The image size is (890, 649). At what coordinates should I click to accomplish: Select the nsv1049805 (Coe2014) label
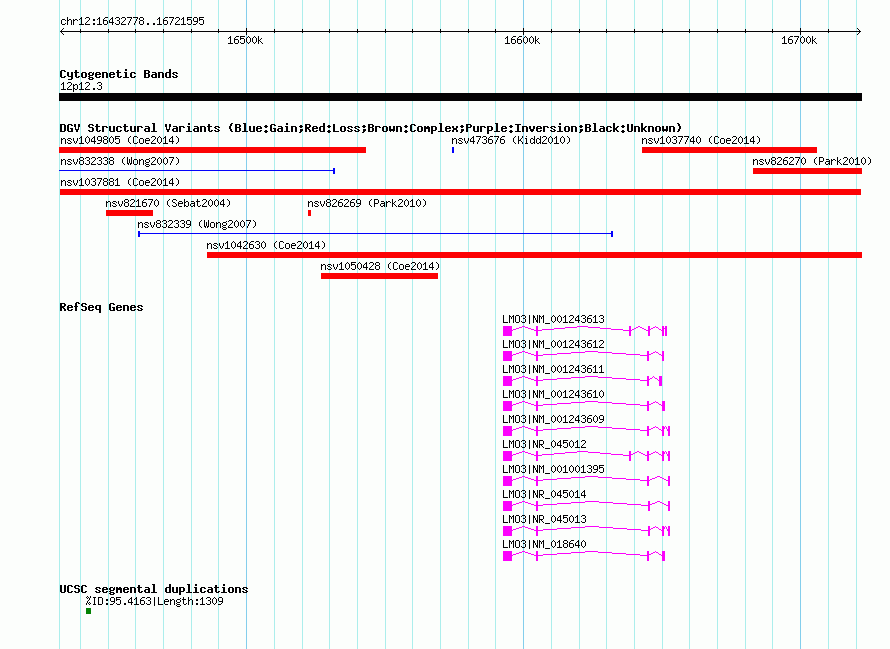120,140
